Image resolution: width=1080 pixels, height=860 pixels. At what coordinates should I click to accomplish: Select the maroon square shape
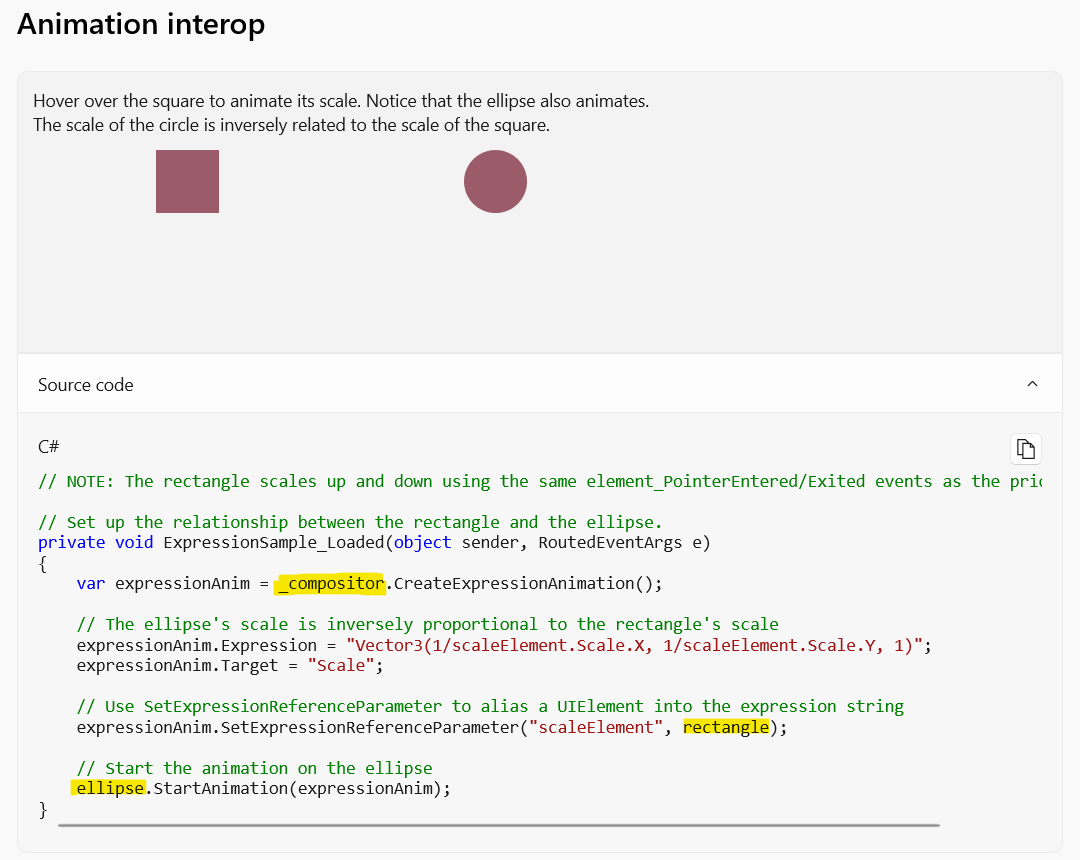tap(187, 181)
